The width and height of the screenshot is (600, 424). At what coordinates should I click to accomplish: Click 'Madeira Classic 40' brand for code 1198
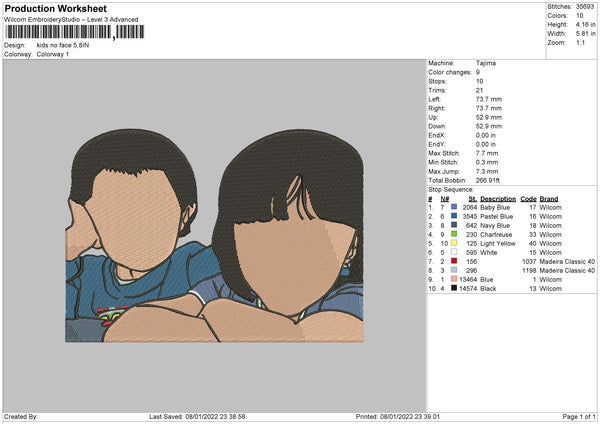(567, 271)
